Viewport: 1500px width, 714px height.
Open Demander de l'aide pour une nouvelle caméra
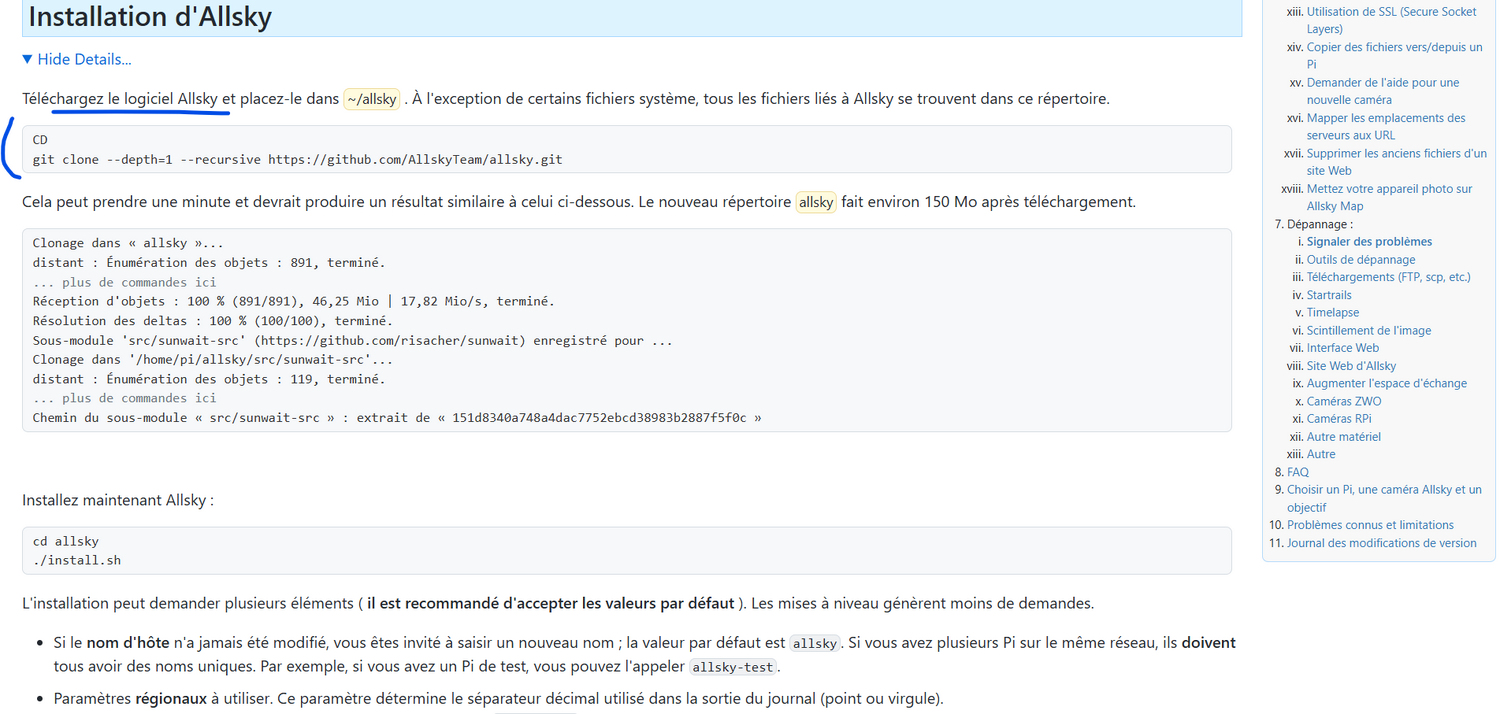[1382, 91]
